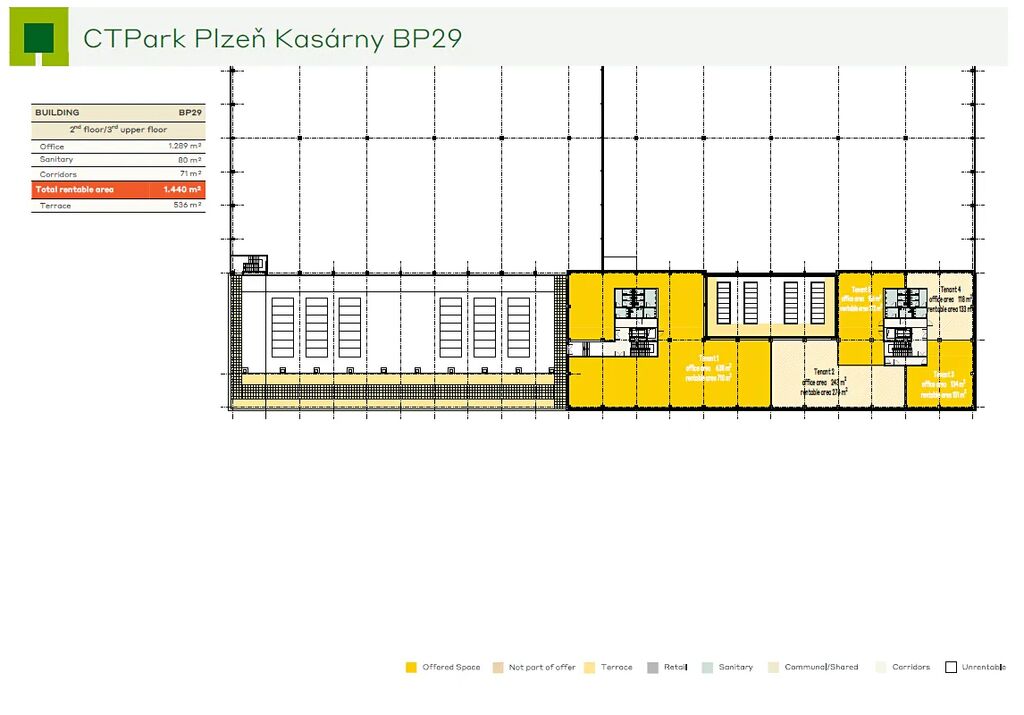Click the rentable area line under Tenant 2

824,392
